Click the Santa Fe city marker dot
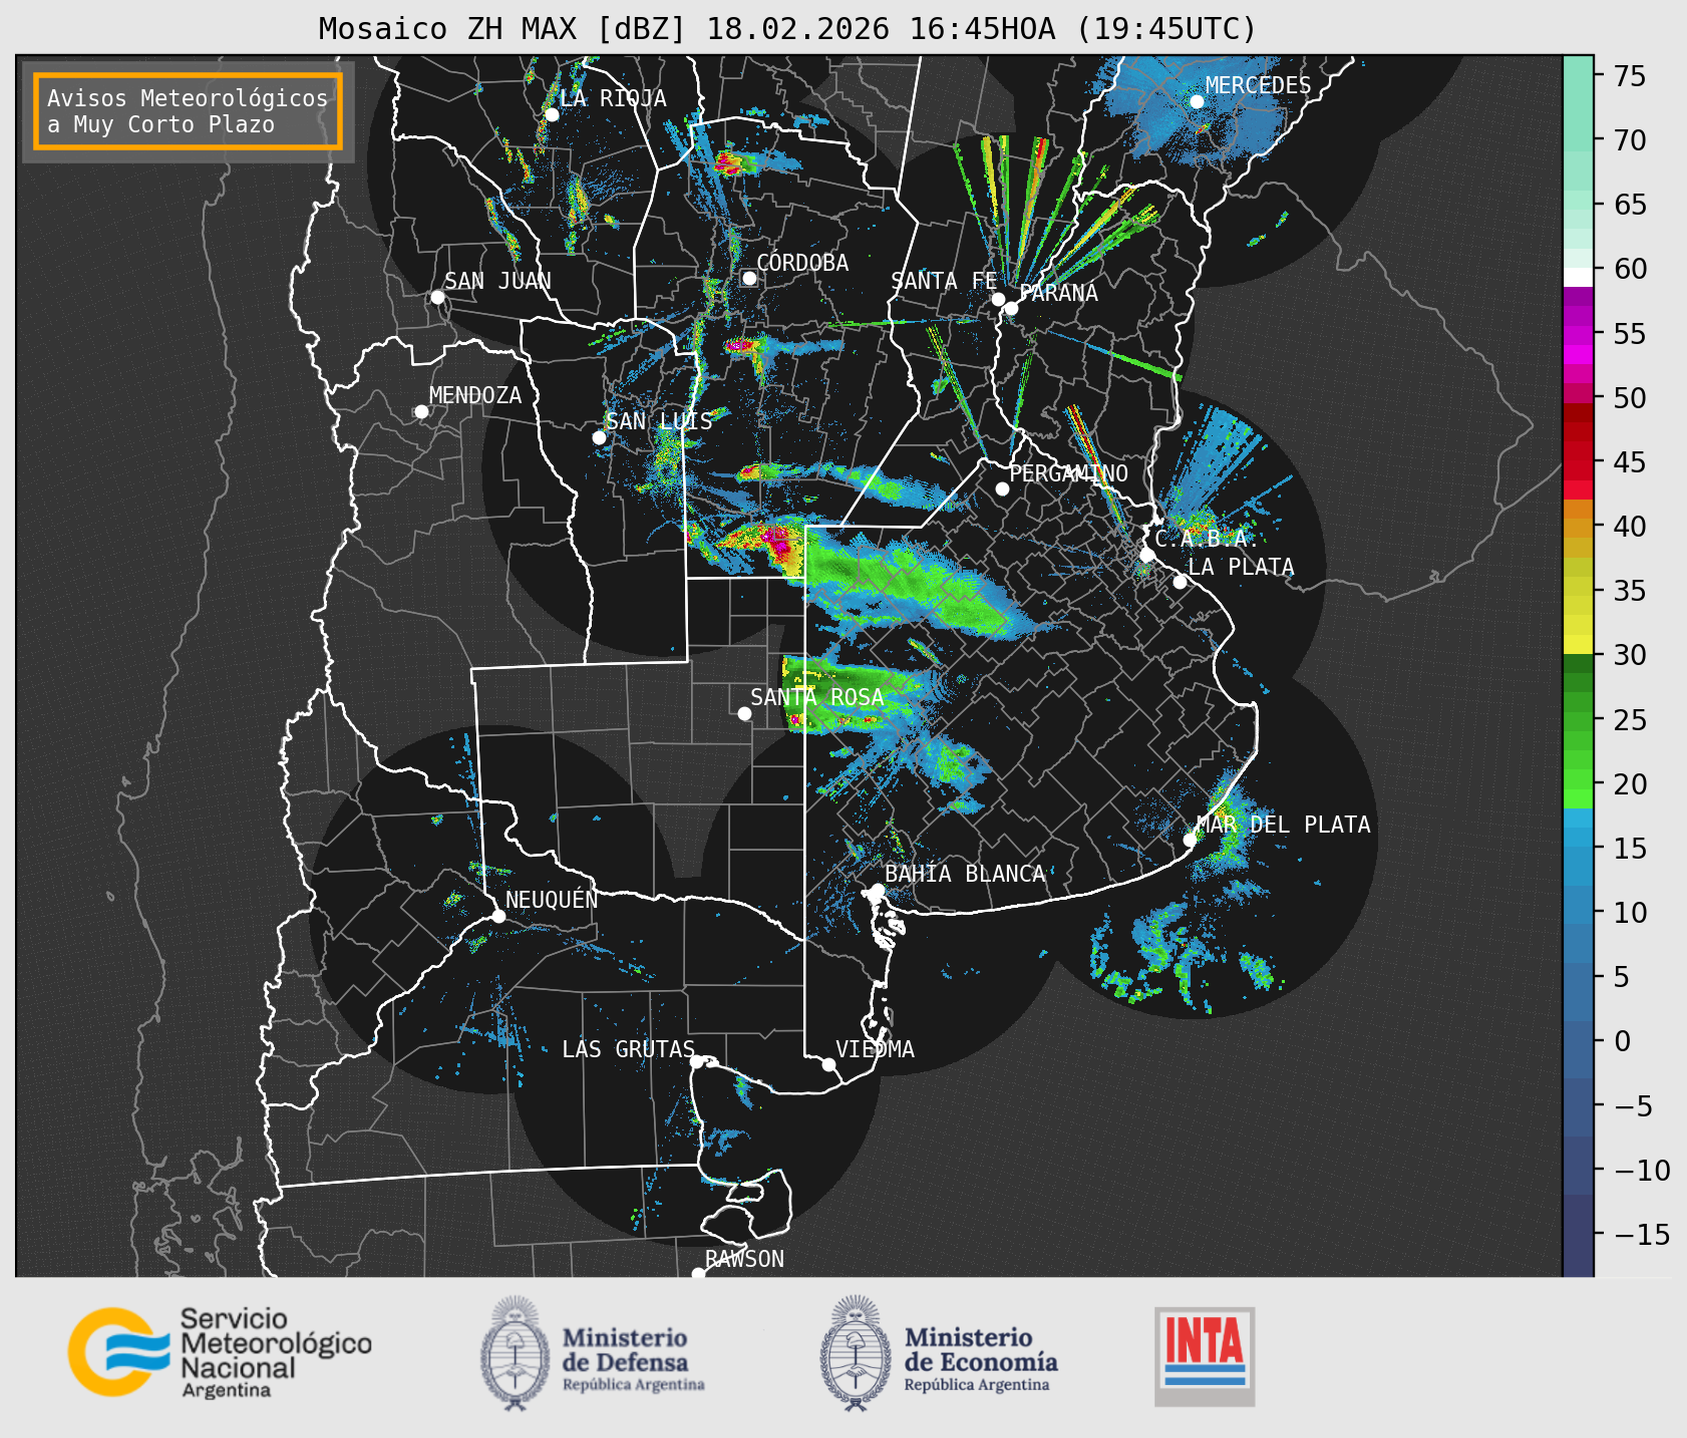Image resolution: width=1687 pixels, height=1438 pixels. (x=998, y=299)
